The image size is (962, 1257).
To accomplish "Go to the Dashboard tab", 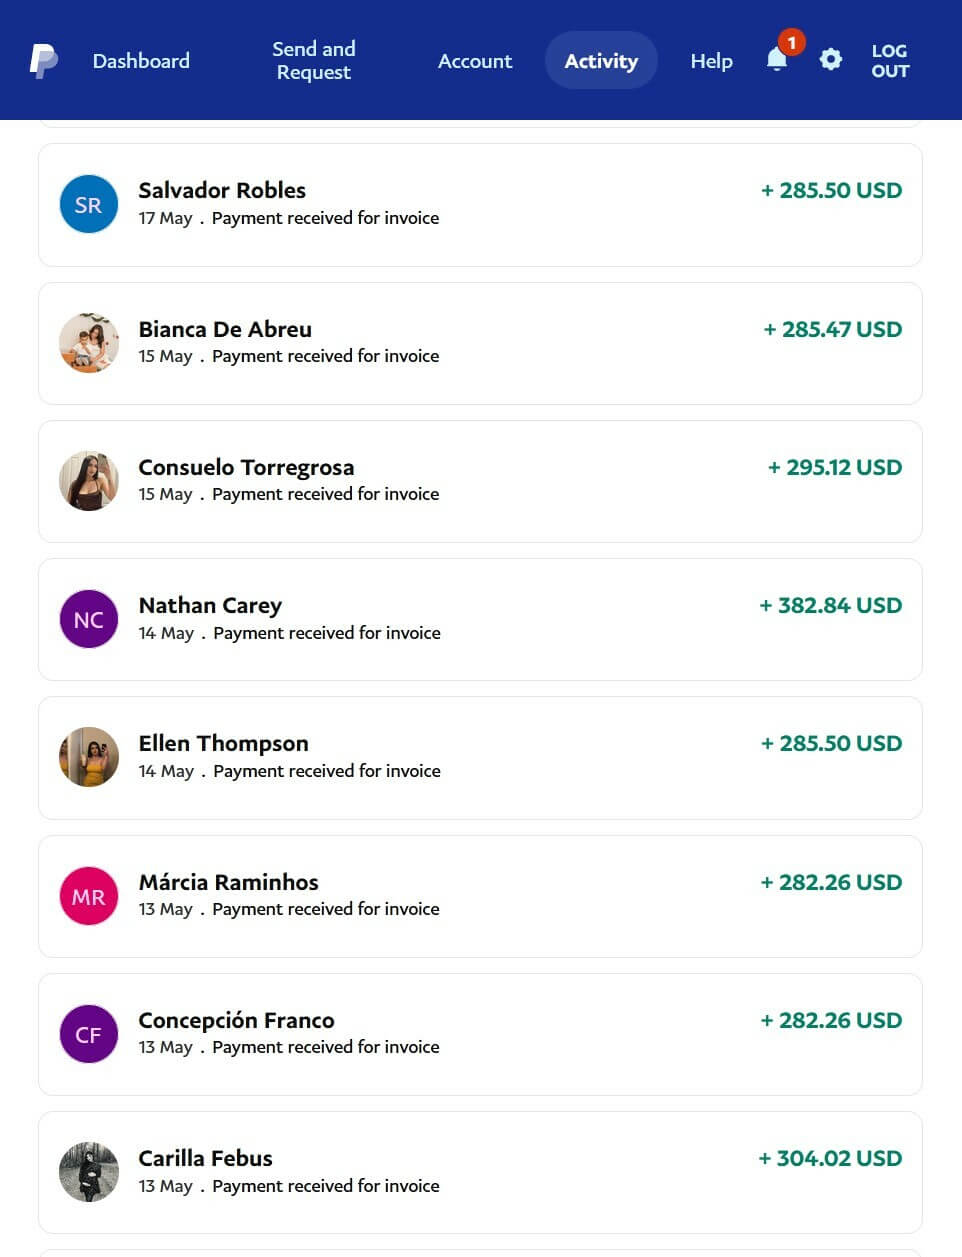I will coord(141,61).
